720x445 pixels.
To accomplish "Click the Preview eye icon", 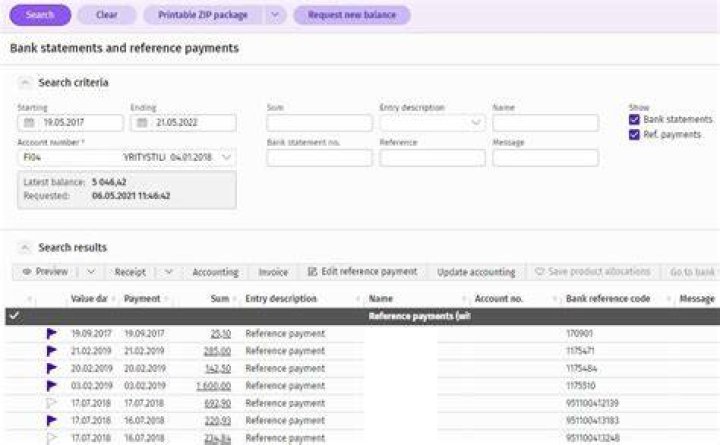I will pyautogui.click(x=27, y=272).
